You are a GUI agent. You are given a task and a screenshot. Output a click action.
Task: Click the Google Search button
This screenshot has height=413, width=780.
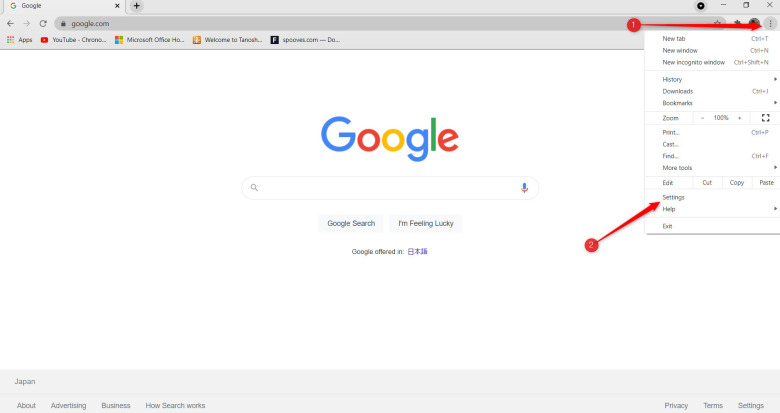point(351,223)
